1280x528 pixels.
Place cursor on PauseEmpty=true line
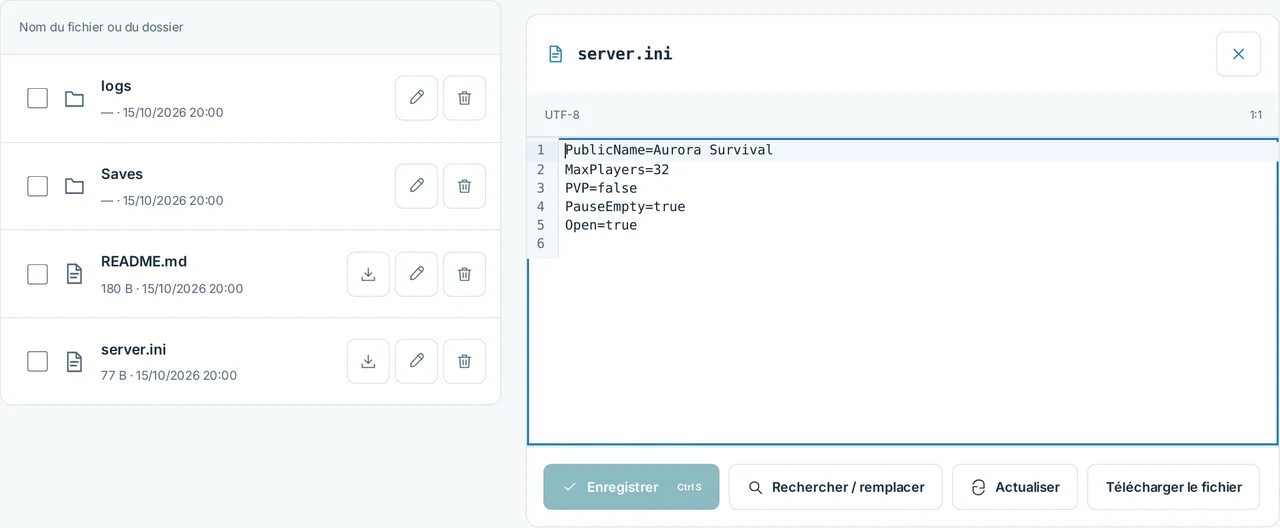625,207
